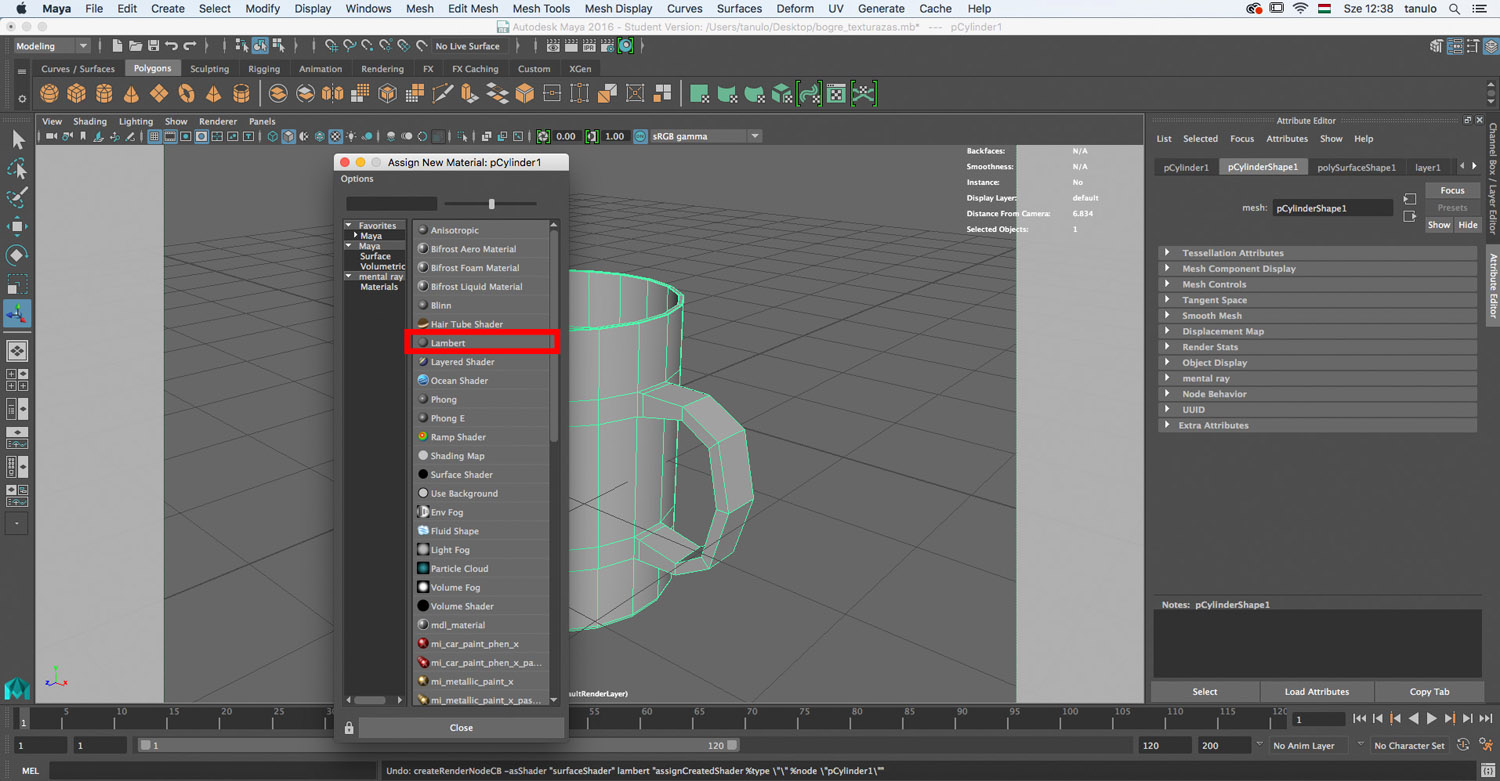Click the Load Attributes button
This screenshot has width=1500, height=781.
coord(1316,692)
